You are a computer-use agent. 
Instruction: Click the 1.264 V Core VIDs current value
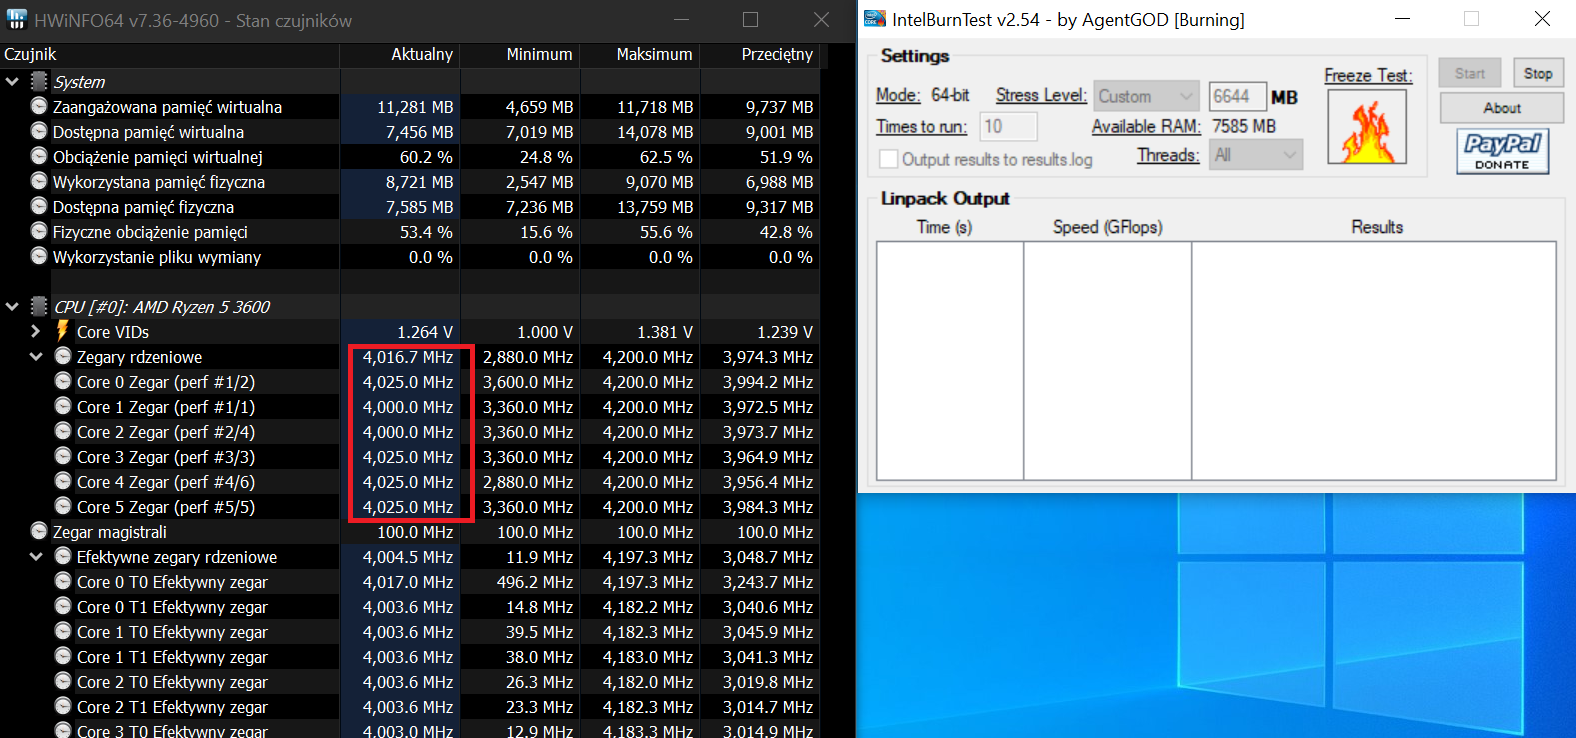425,332
